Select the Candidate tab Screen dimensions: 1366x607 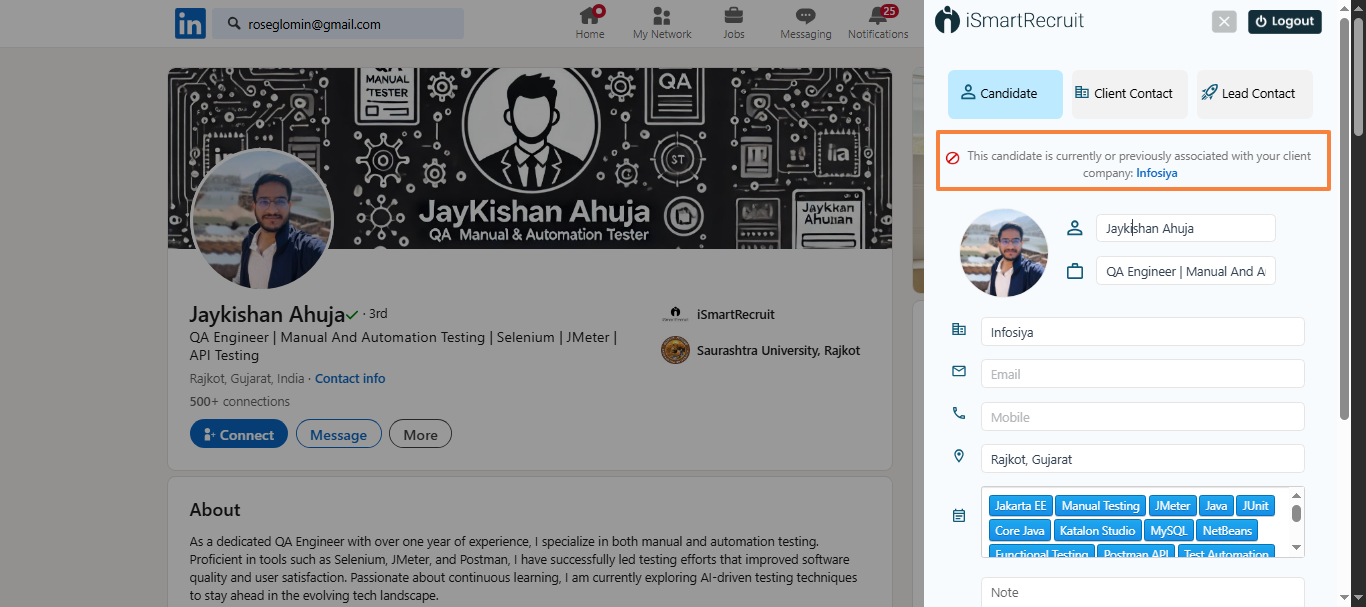1005,94
